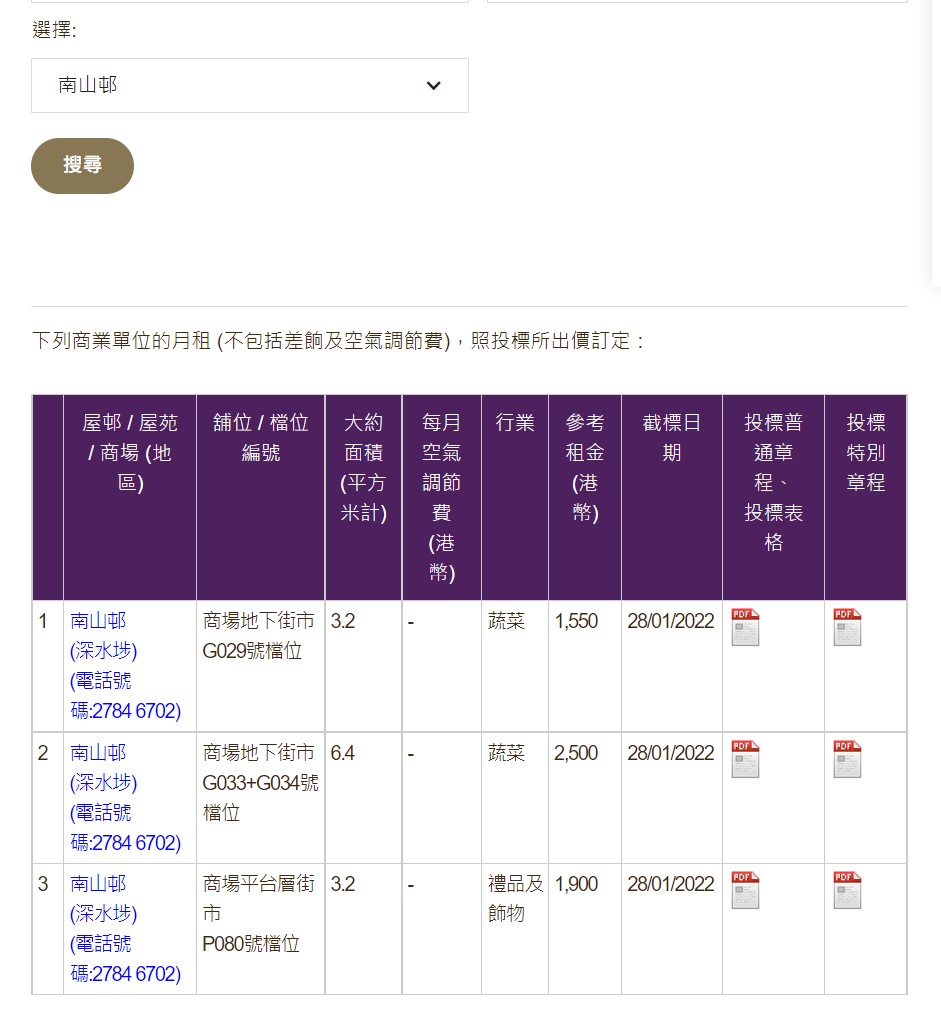The height and width of the screenshot is (1024, 941).
Task: Click area value 6.4
Action: pos(343,753)
